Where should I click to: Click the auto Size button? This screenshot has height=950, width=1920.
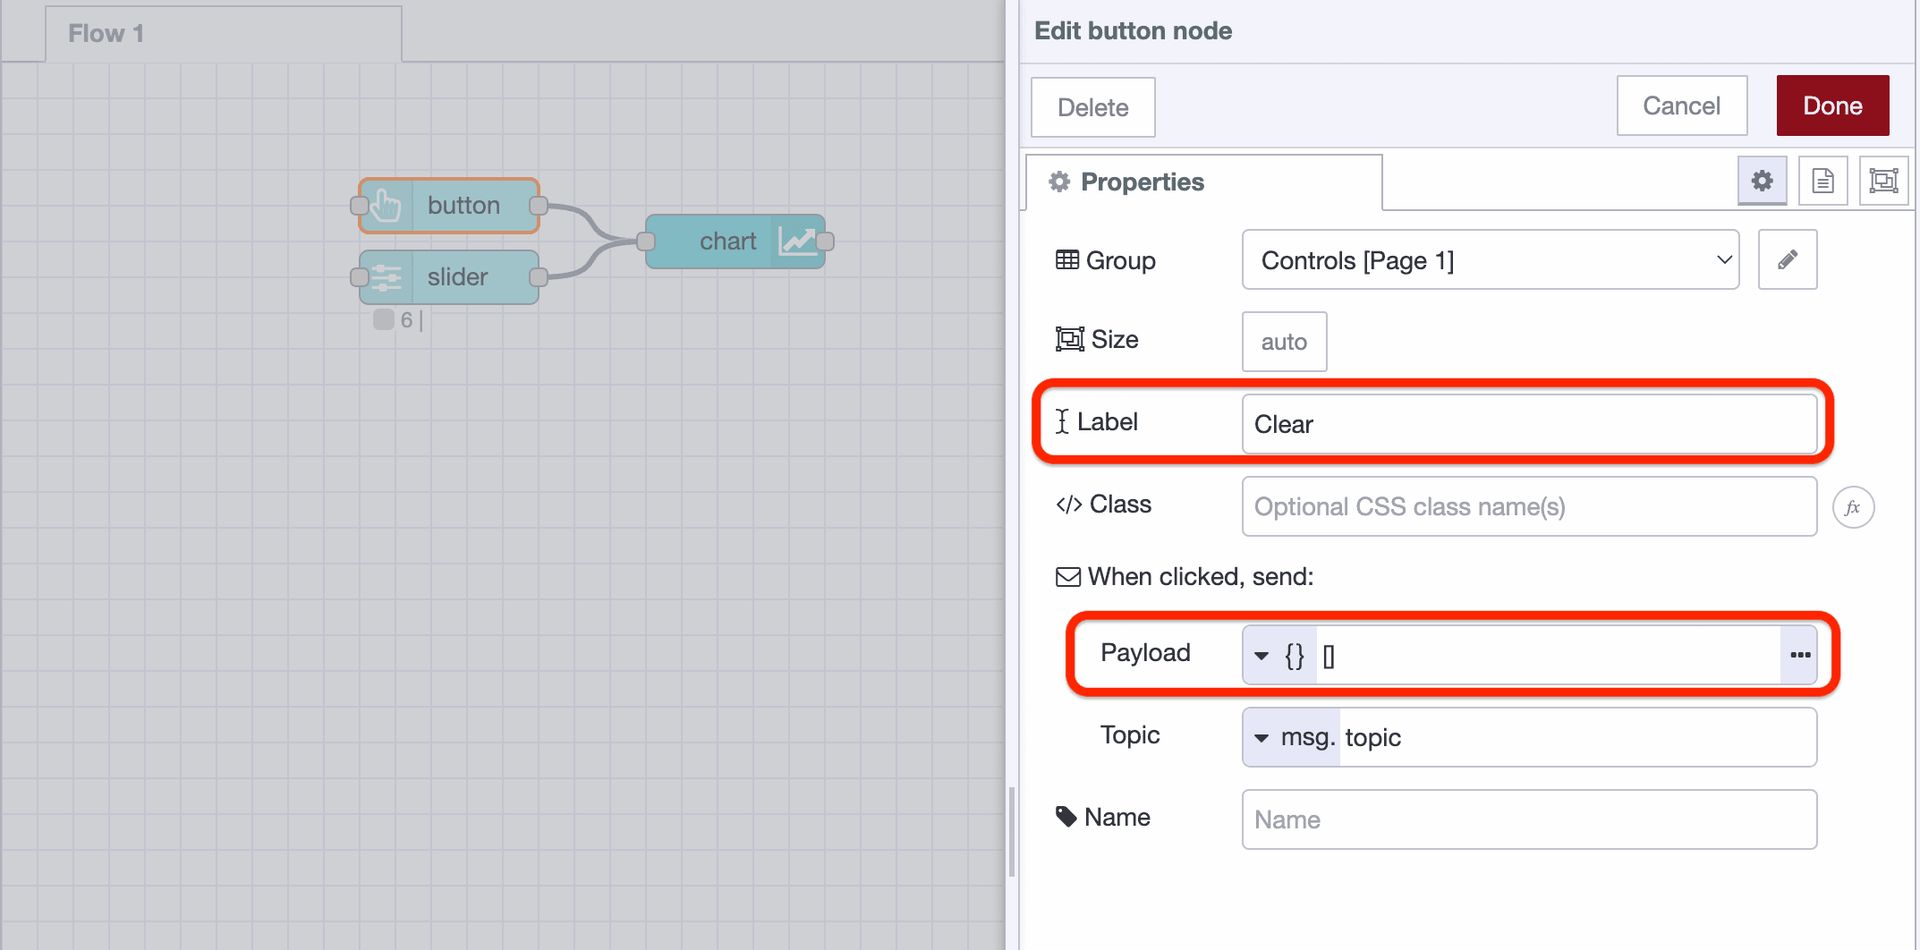[x=1283, y=341]
